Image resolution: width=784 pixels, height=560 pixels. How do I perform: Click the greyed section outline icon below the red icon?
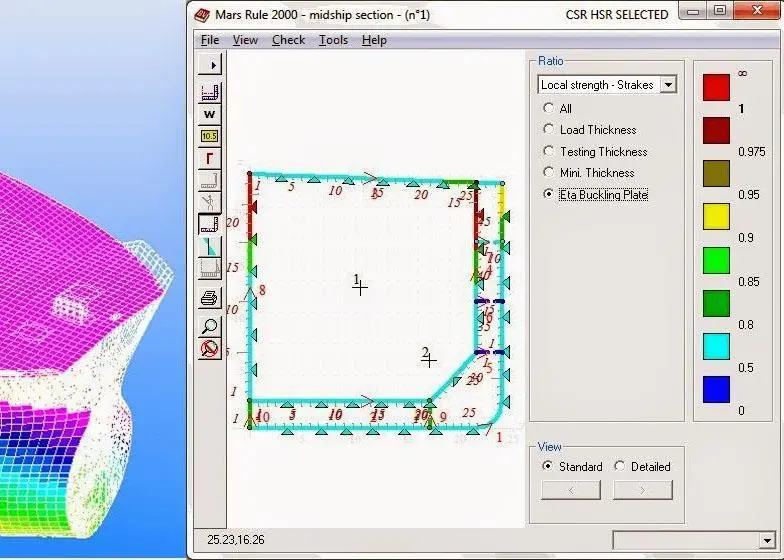(210, 180)
